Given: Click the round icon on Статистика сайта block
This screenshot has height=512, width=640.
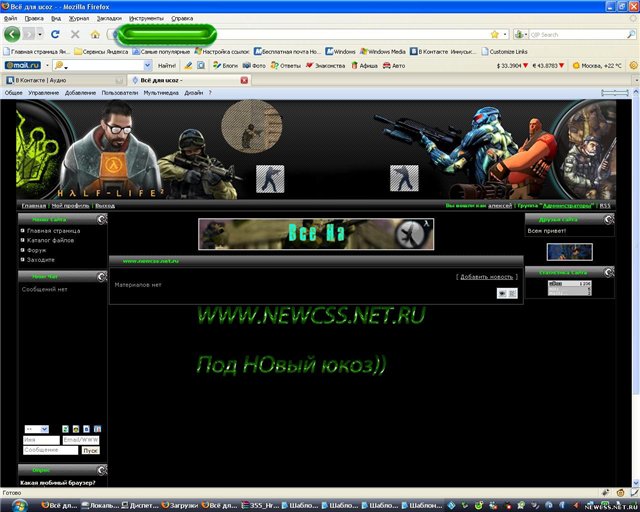Looking at the screenshot, I should tap(609, 272).
